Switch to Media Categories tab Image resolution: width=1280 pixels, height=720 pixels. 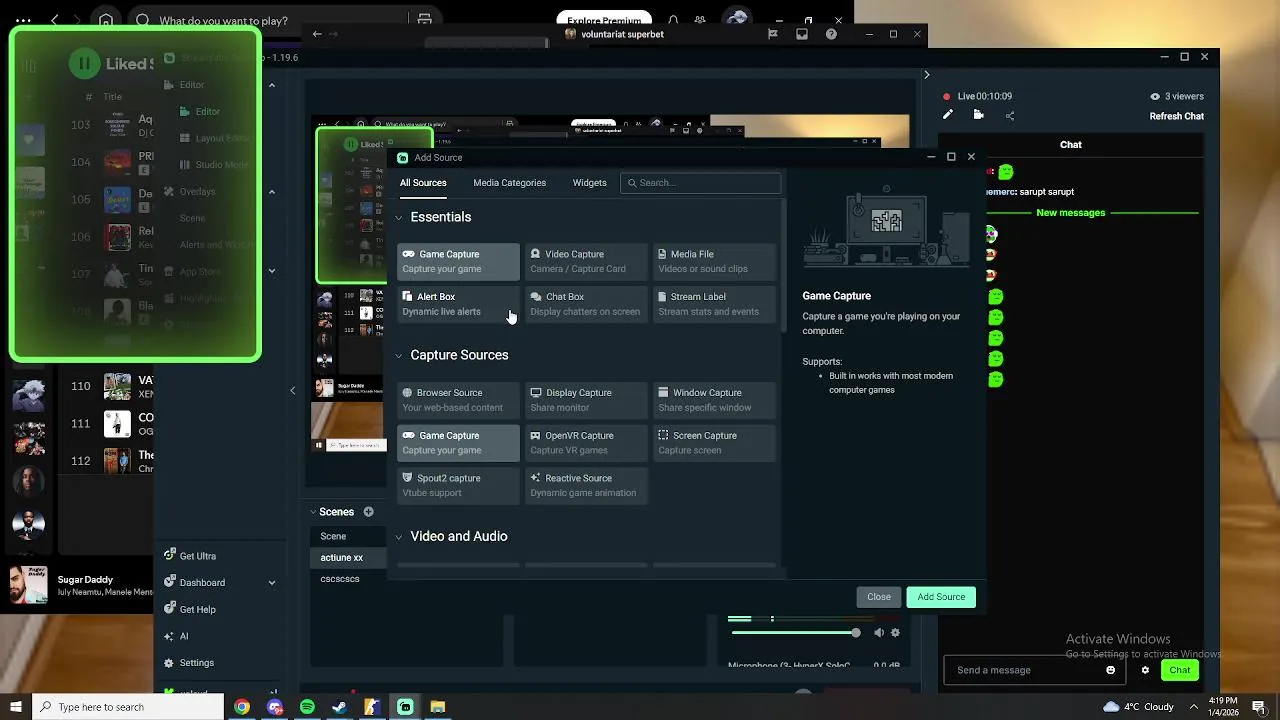(509, 183)
